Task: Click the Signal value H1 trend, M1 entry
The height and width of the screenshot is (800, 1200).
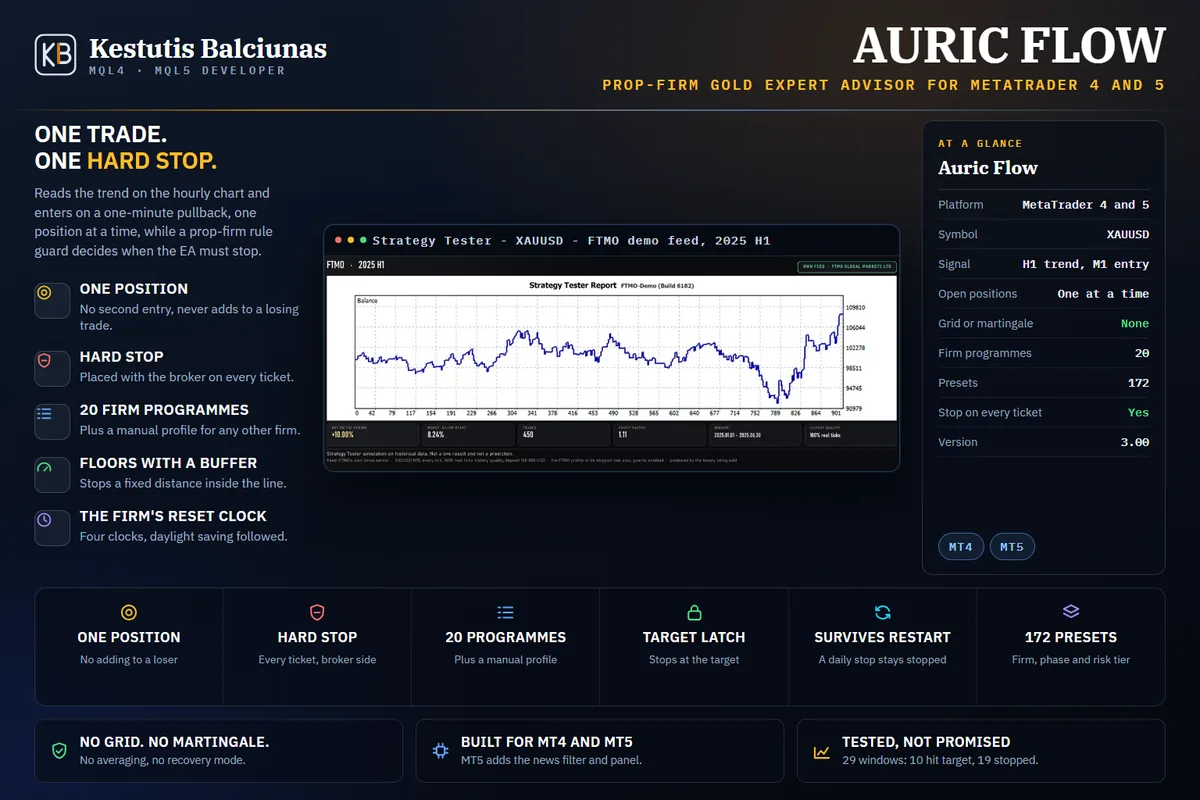Action: pyautogui.click(x=1085, y=264)
